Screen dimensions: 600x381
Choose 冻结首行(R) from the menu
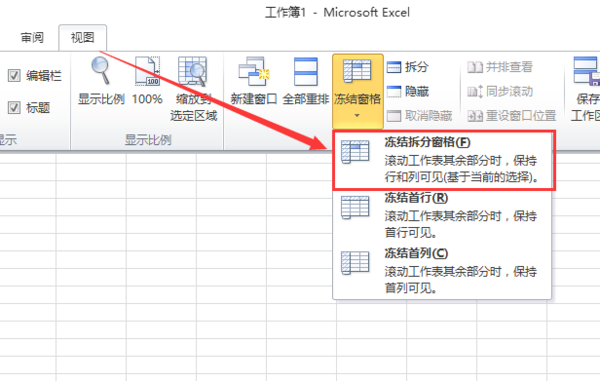click(x=442, y=215)
